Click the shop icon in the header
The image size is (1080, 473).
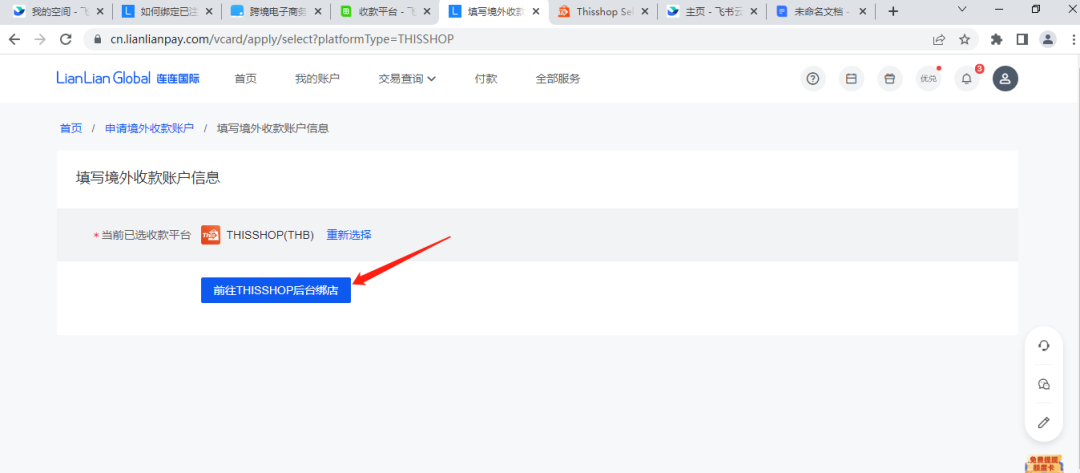point(890,78)
